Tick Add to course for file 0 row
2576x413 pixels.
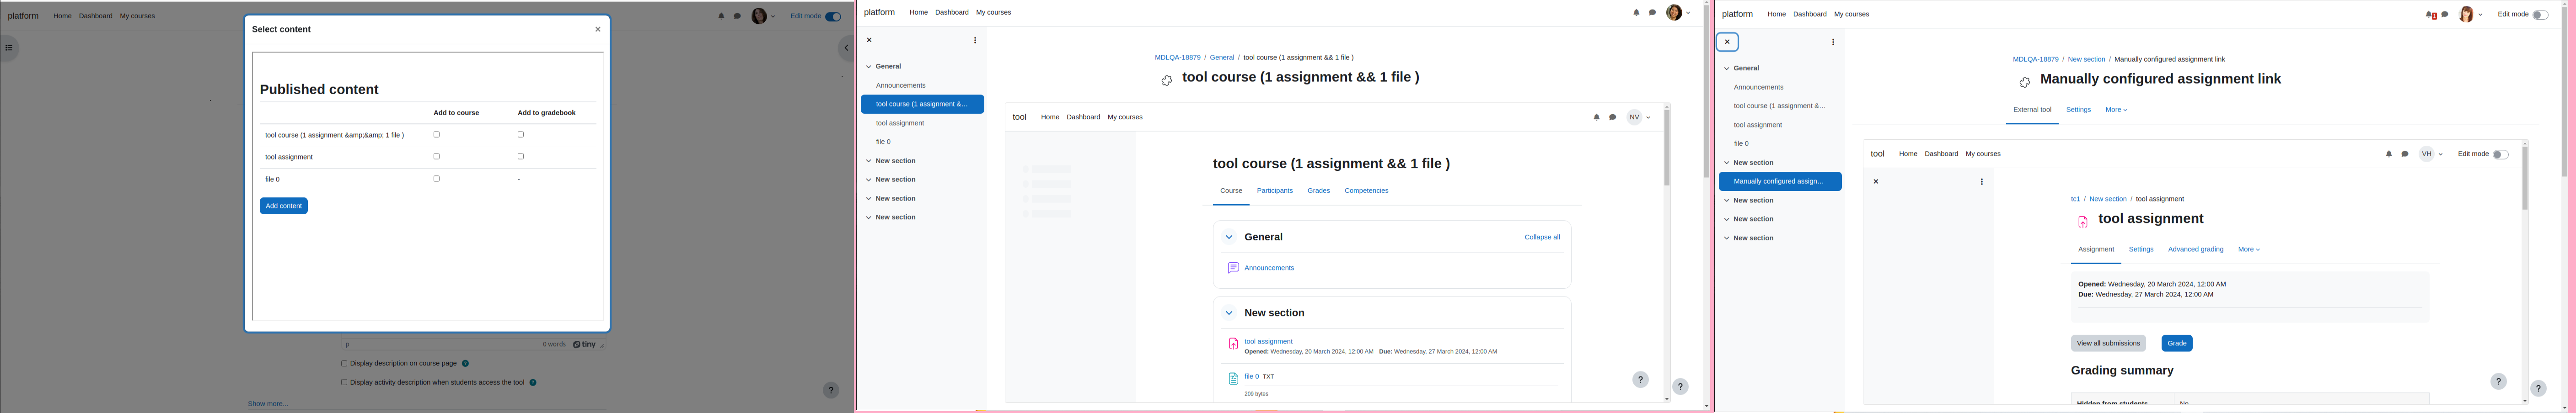tap(436, 179)
